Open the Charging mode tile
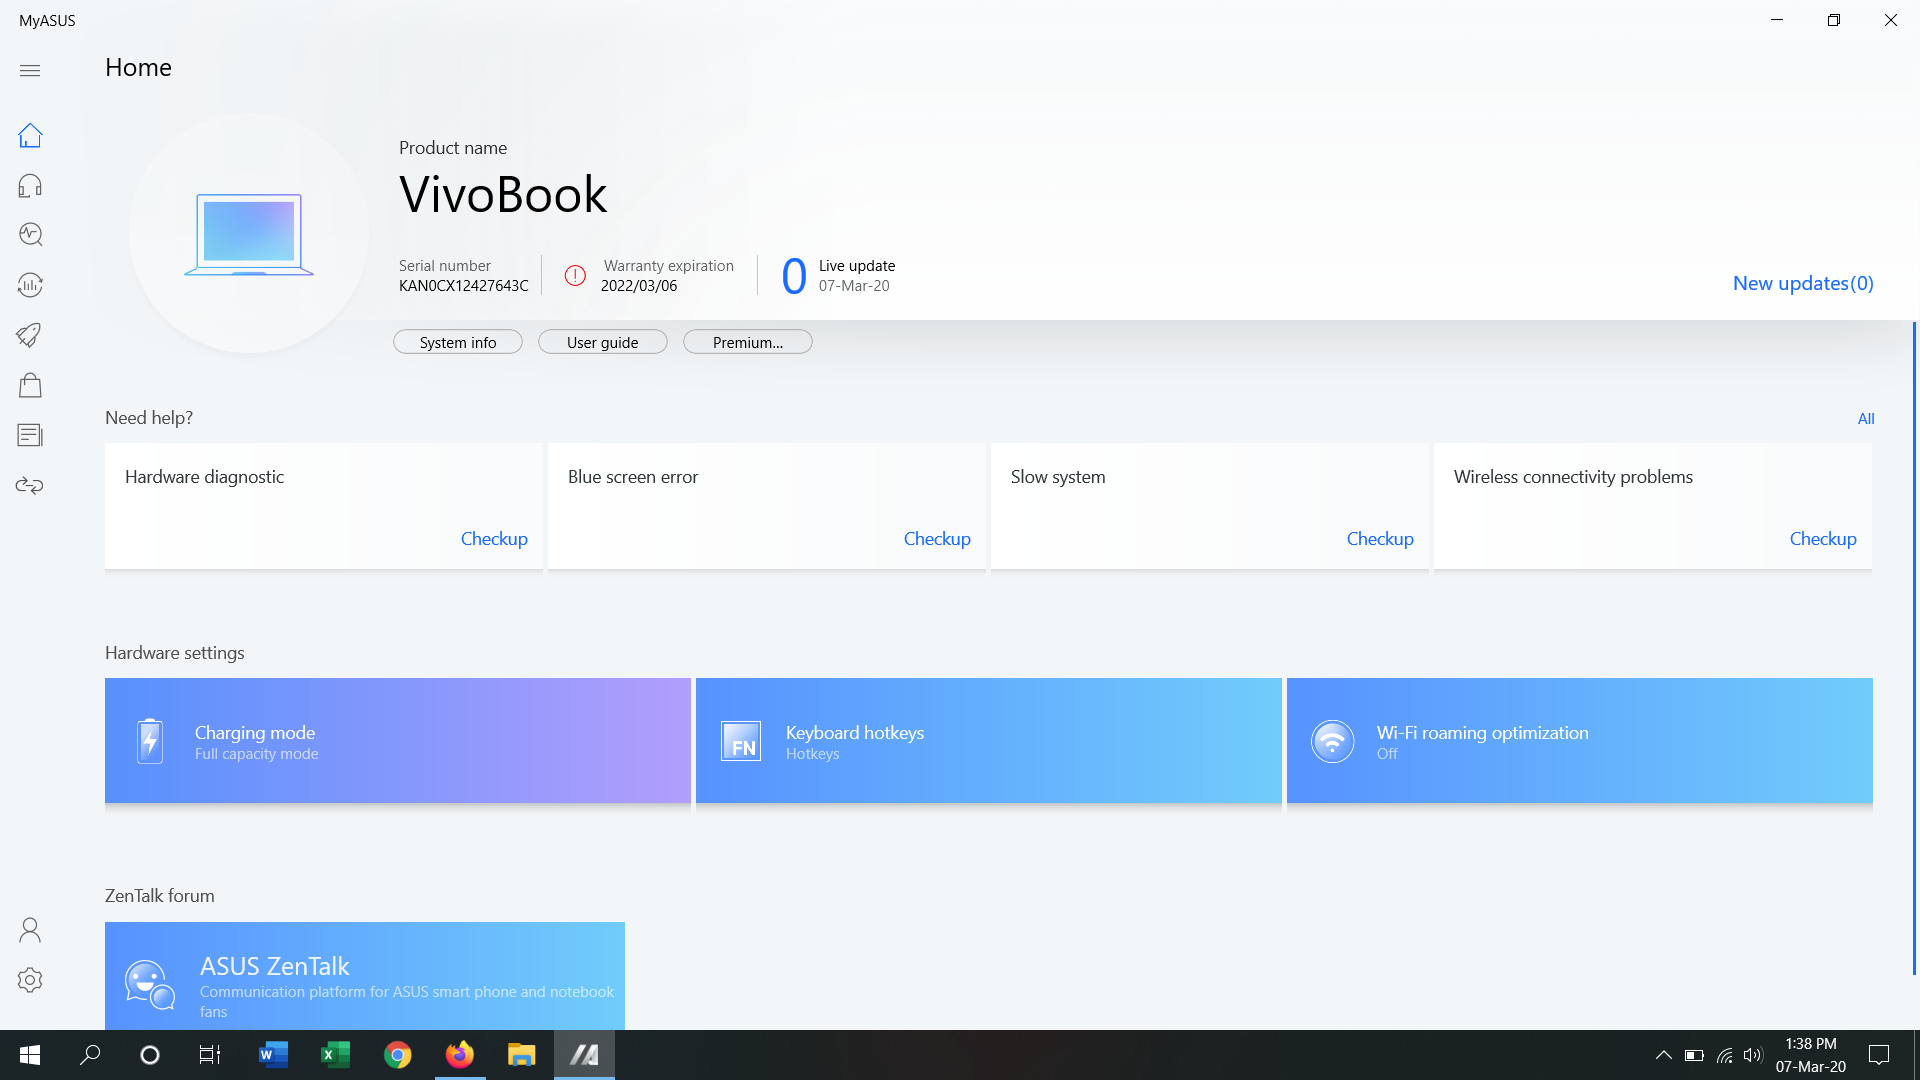 (398, 741)
